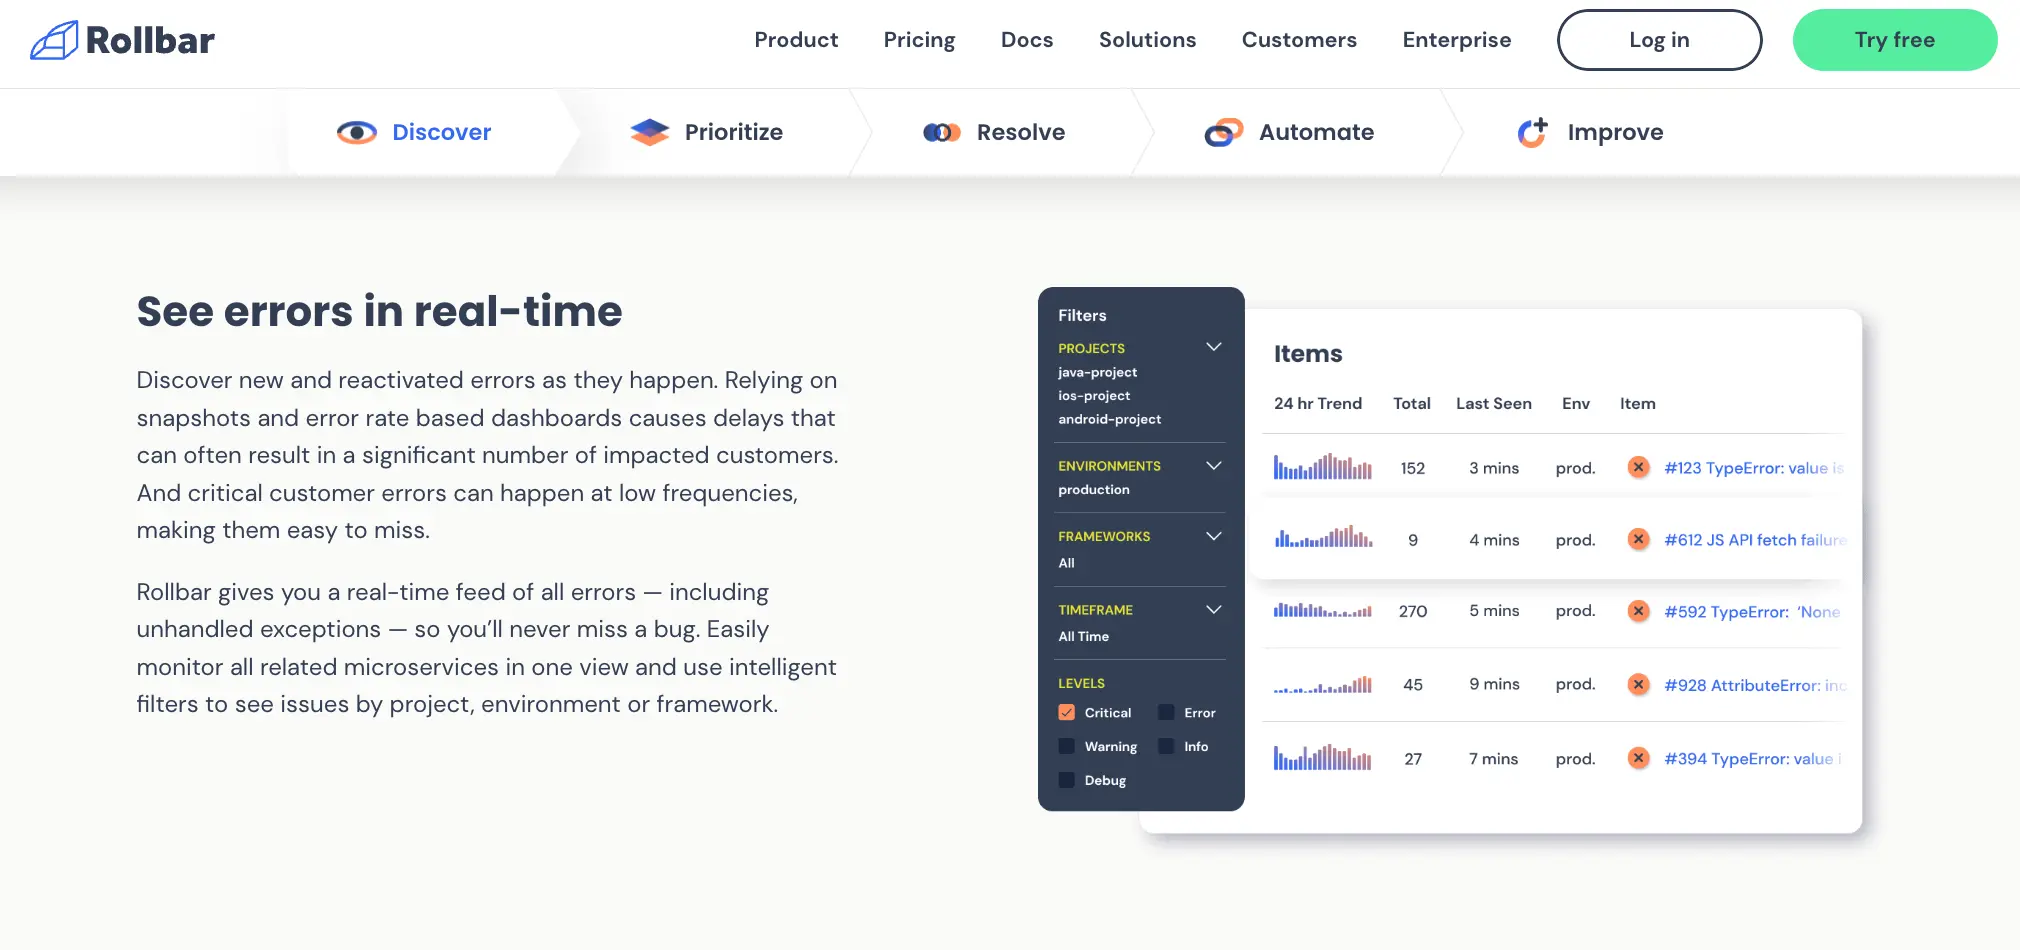This screenshot has height=950, width=2020.
Task: Click the error icon beside #394 TypeError
Action: [x=1638, y=758]
